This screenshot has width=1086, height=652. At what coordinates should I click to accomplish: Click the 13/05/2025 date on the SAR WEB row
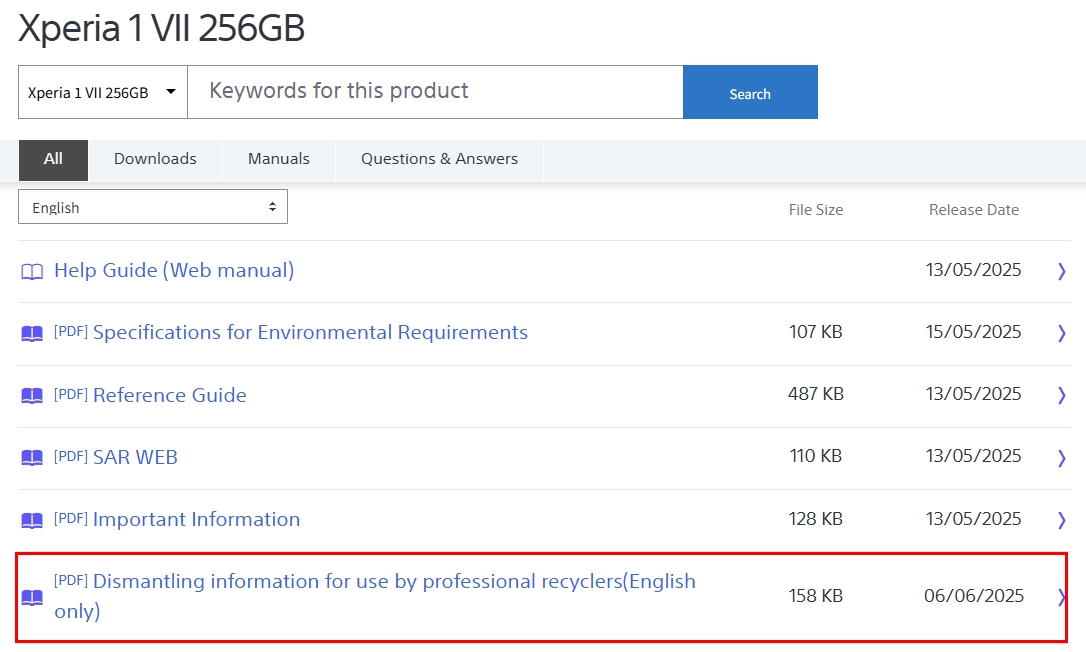coord(974,456)
